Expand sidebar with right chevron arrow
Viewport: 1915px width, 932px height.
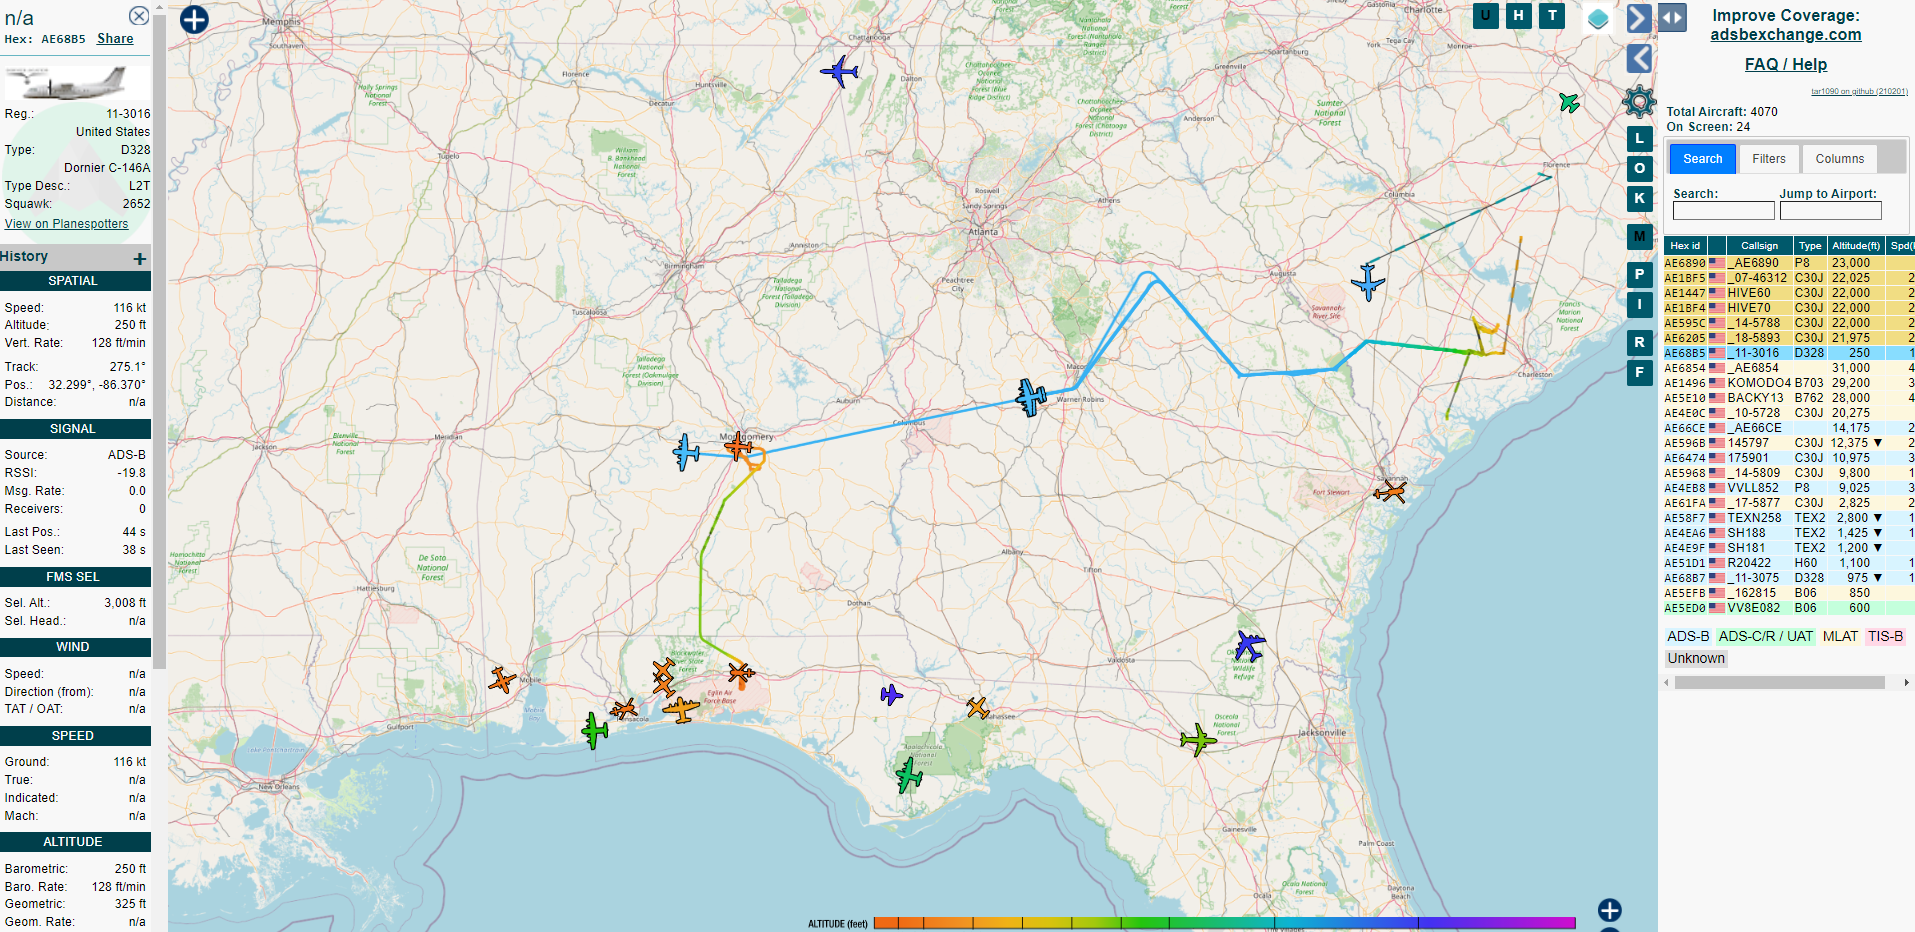tap(1638, 19)
